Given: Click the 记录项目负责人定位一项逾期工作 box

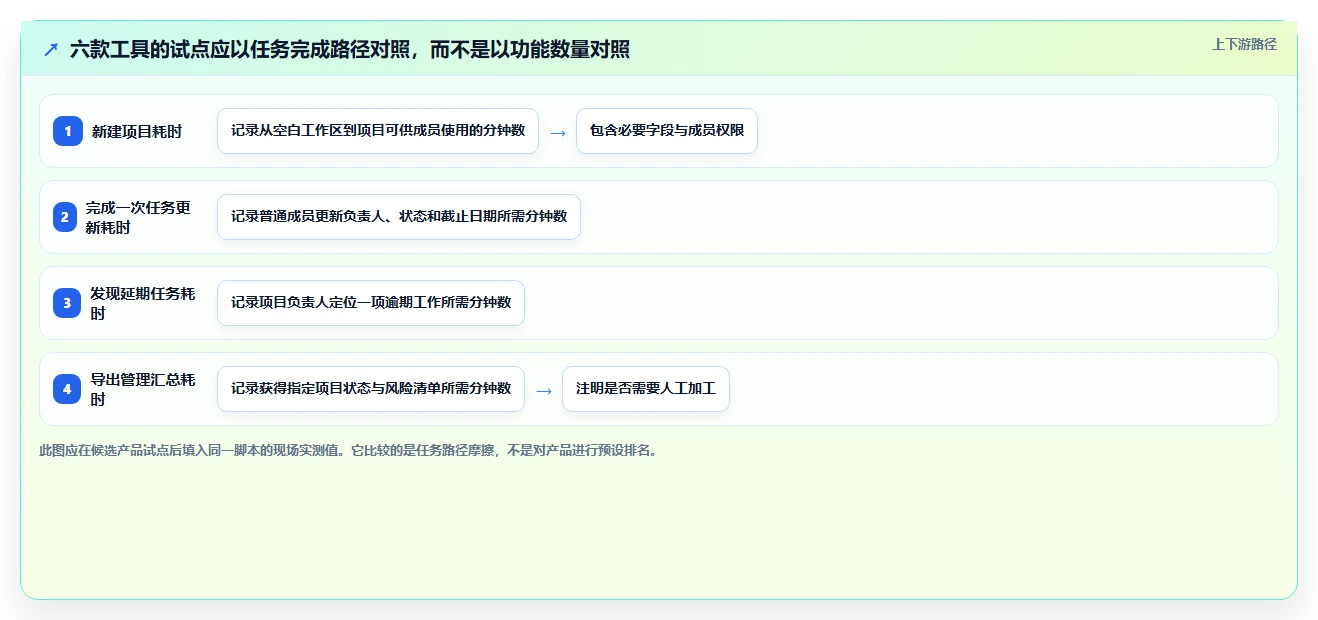Looking at the screenshot, I should click(371, 303).
